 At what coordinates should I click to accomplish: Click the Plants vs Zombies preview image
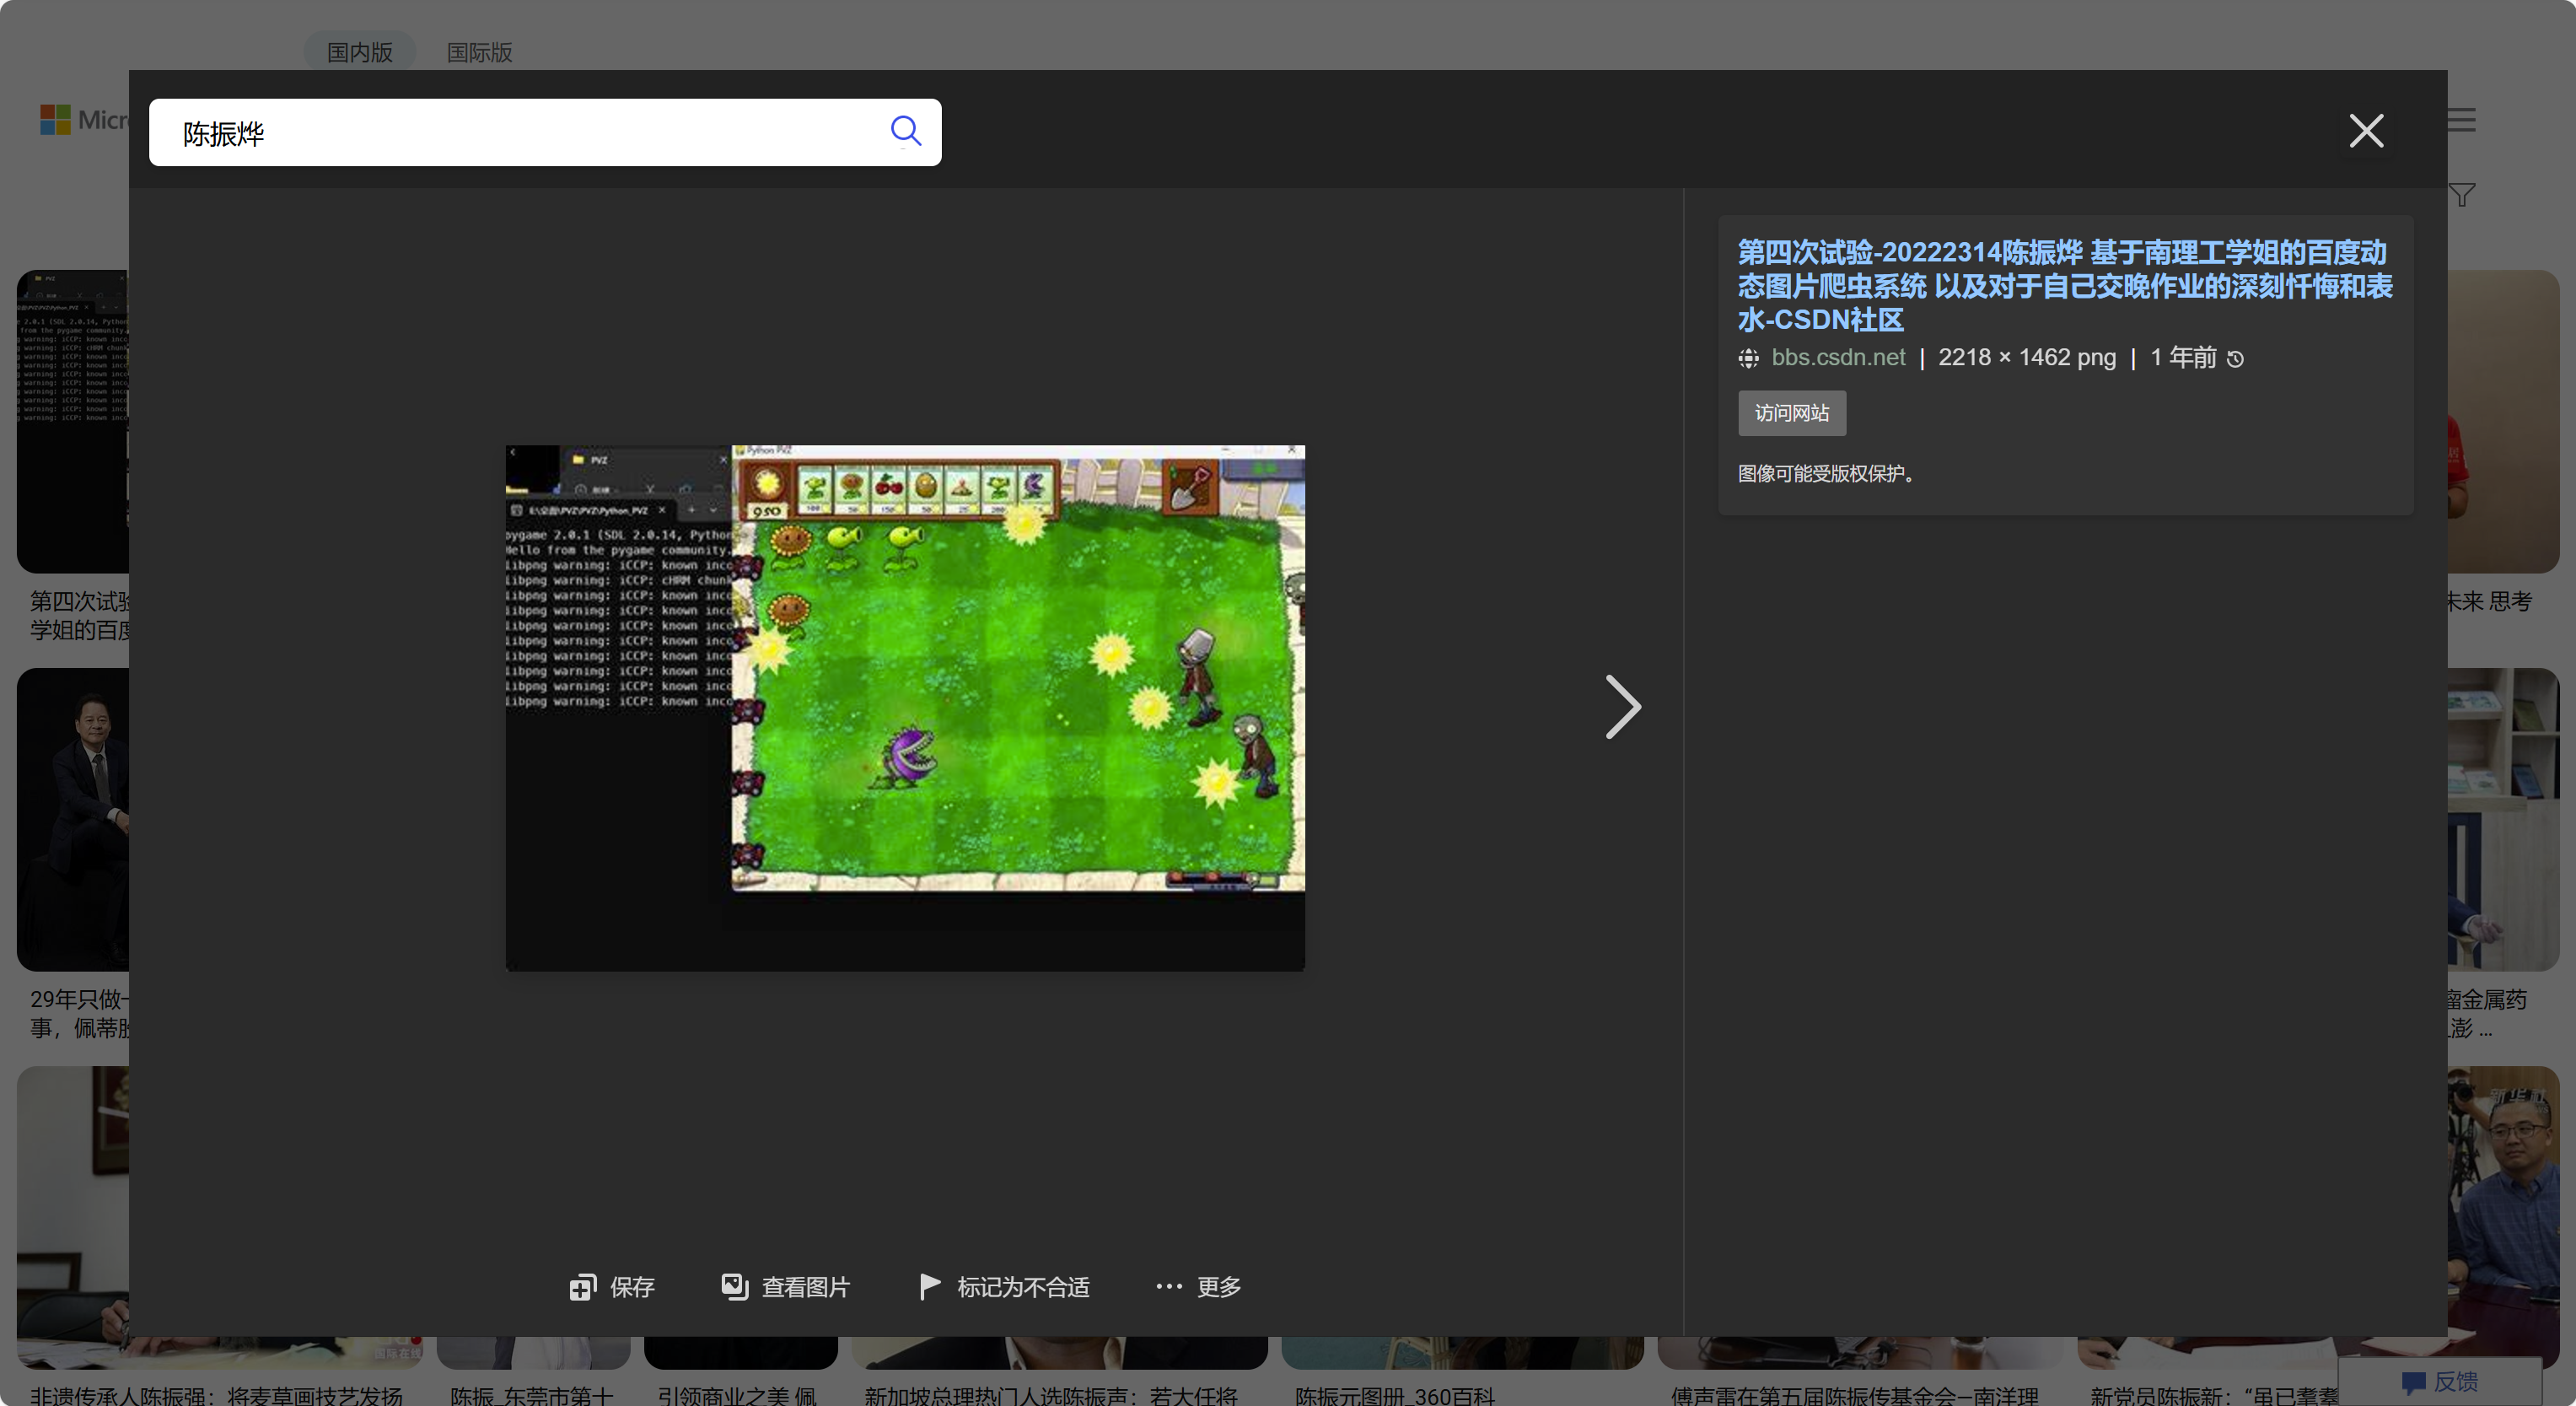coord(905,707)
